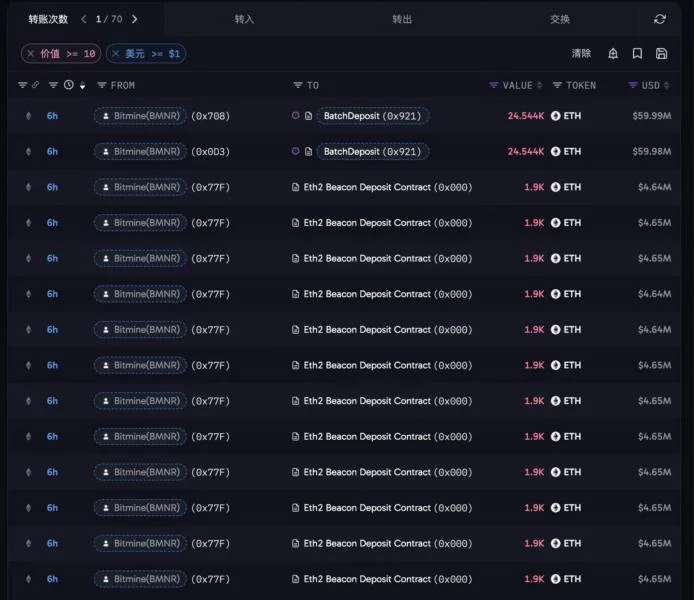Click the ETH token in $59.98M row

tap(566, 151)
